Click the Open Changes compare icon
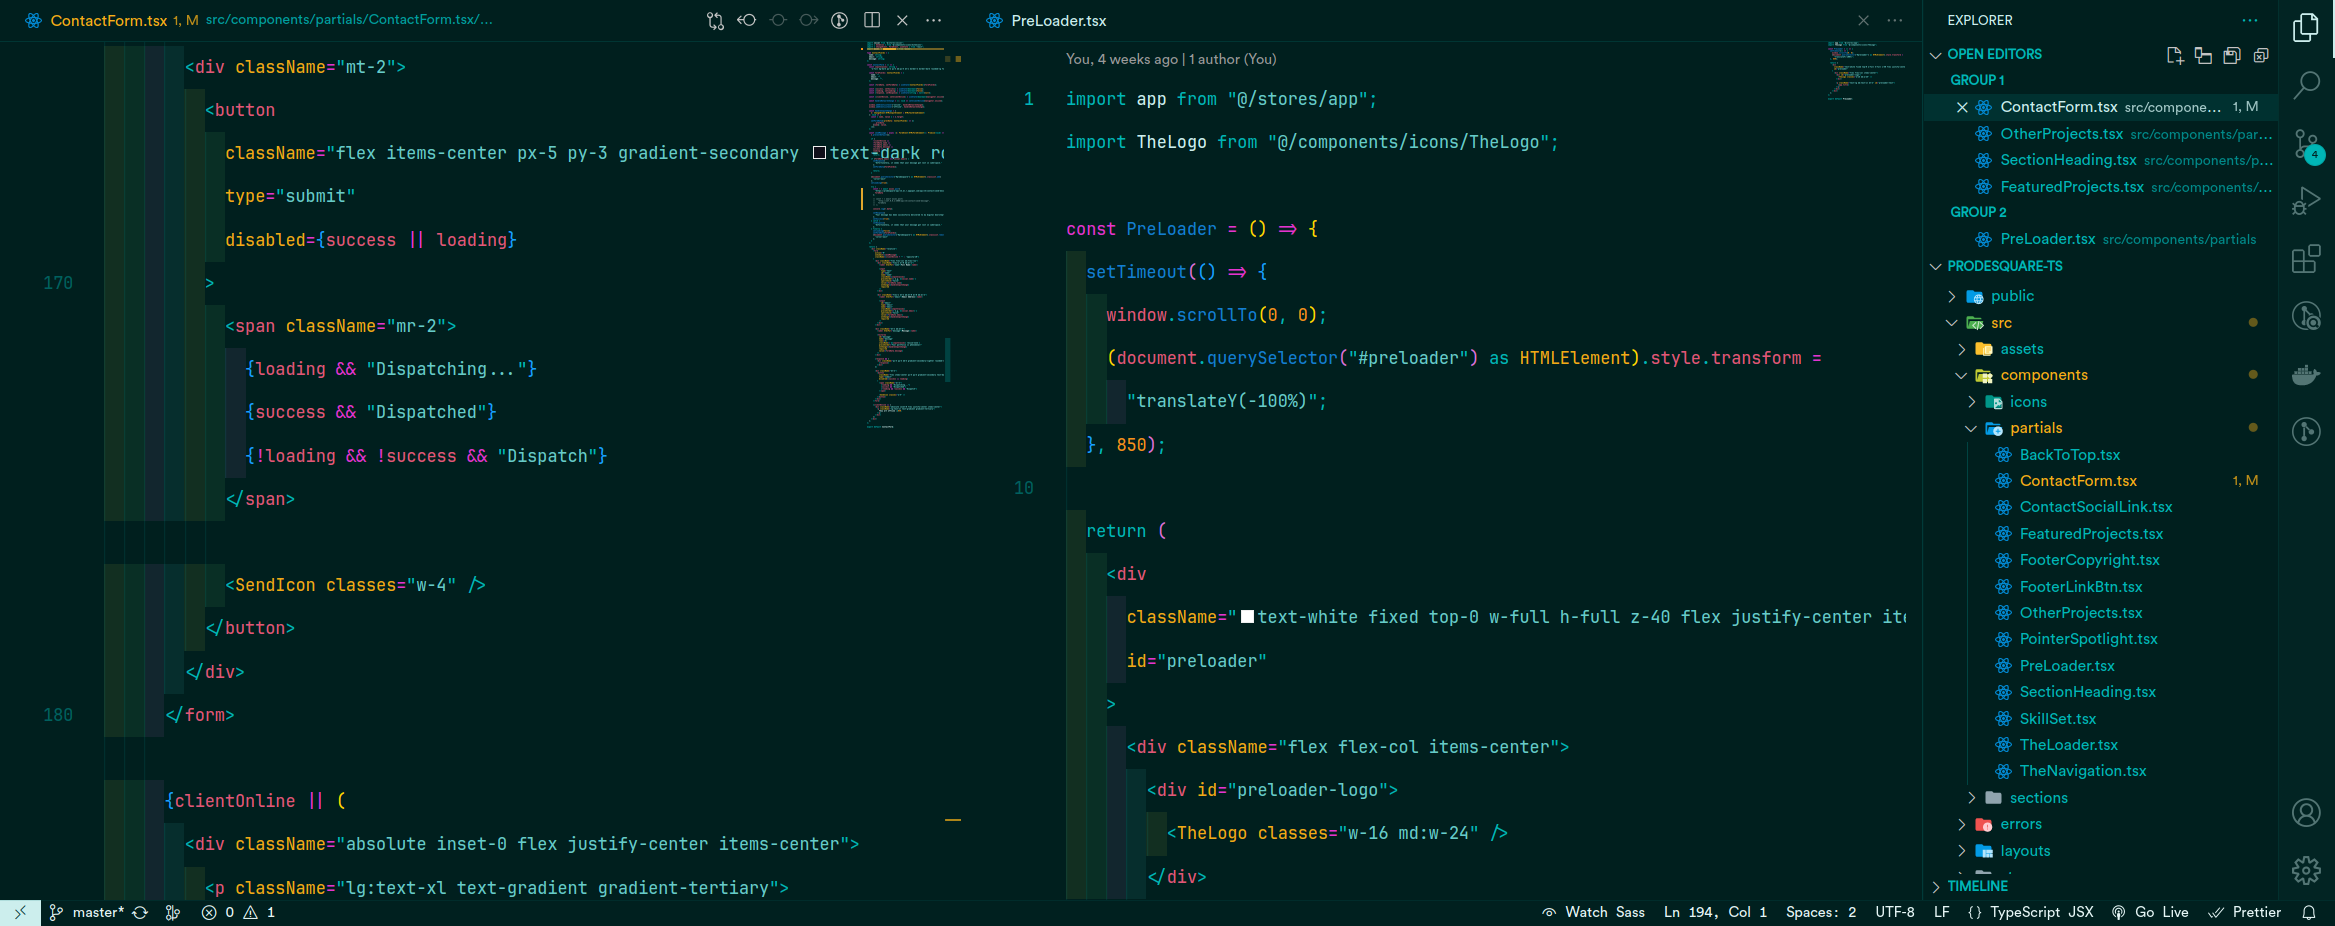2335x926 pixels. [715, 20]
